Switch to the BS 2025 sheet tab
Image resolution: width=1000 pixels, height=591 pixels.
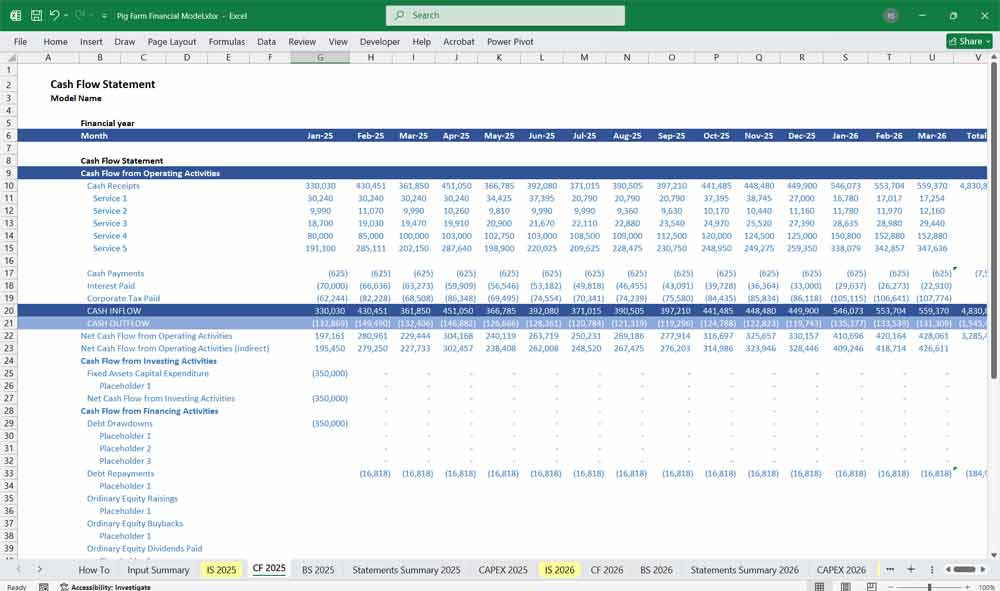pos(317,569)
